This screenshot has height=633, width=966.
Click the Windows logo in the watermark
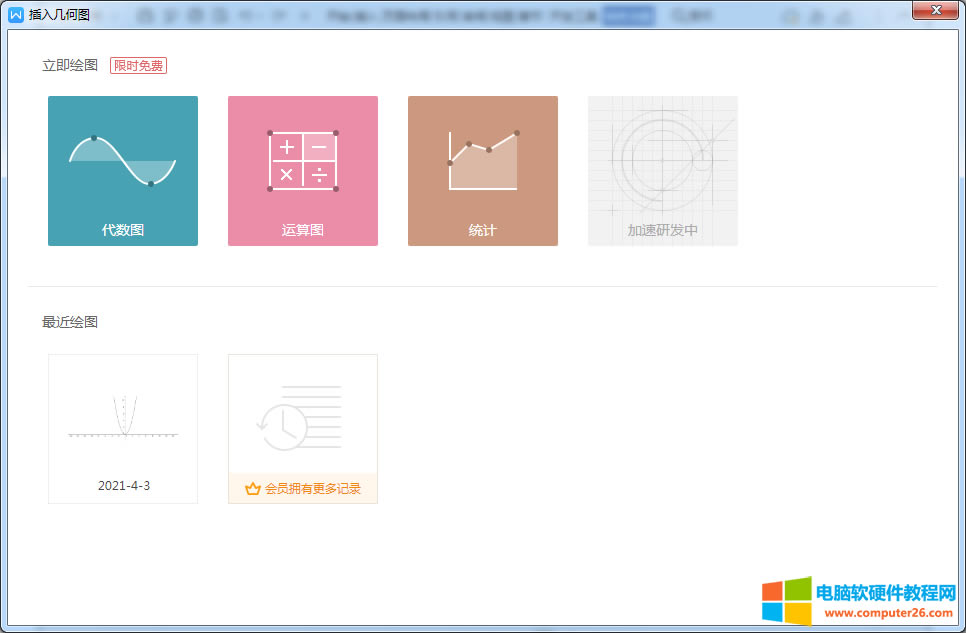click(786, 600)
